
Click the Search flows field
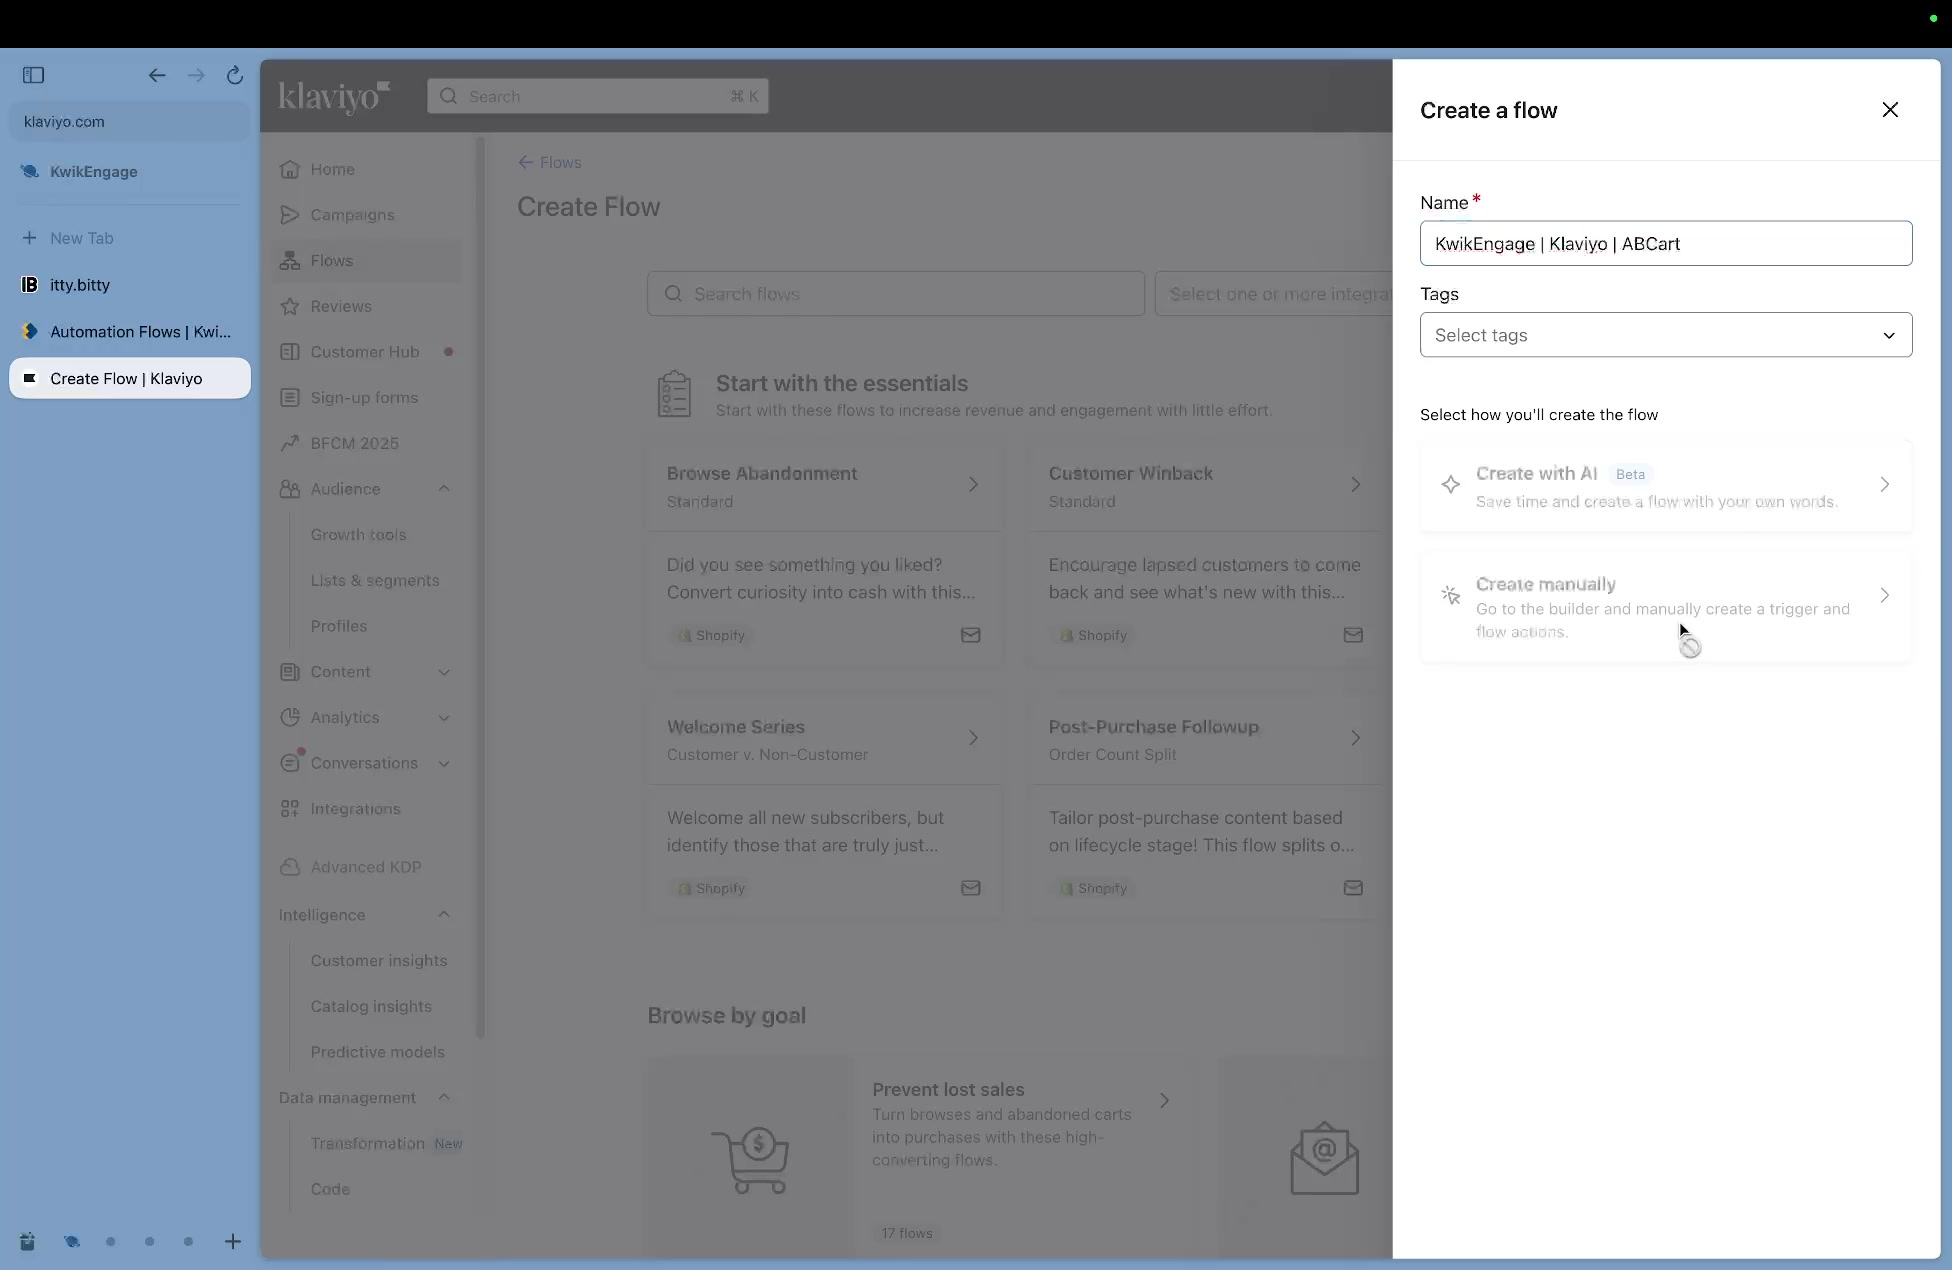(896, 294)
